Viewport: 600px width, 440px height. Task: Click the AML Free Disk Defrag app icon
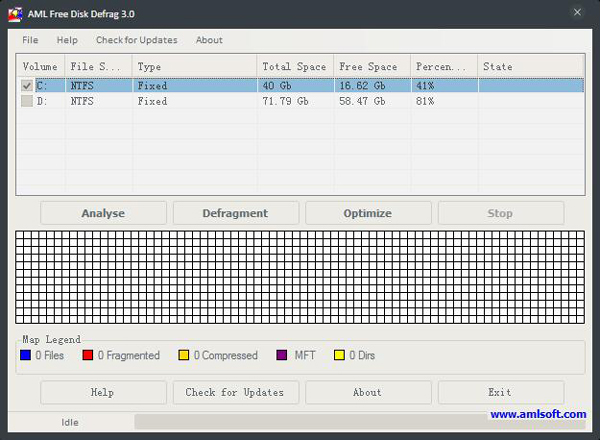[15, 14]
